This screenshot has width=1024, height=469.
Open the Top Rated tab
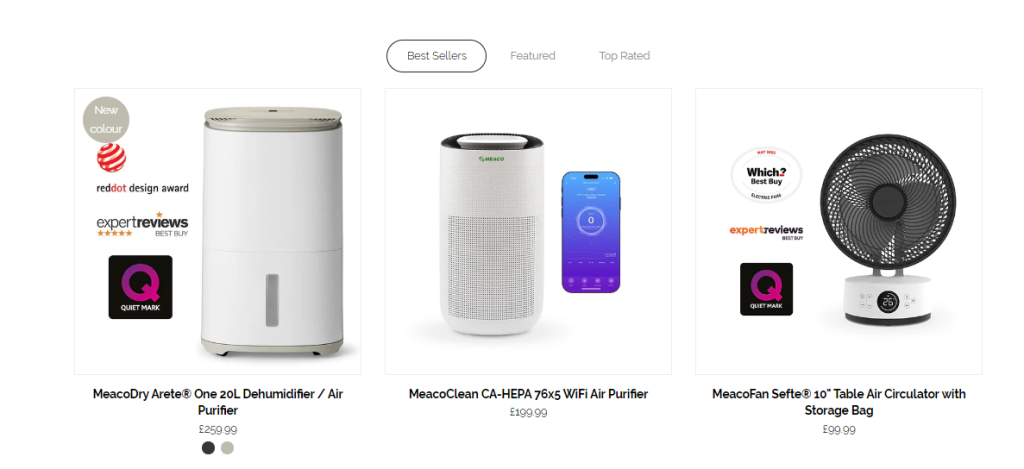pyautogui.click(x=624, y=56)
